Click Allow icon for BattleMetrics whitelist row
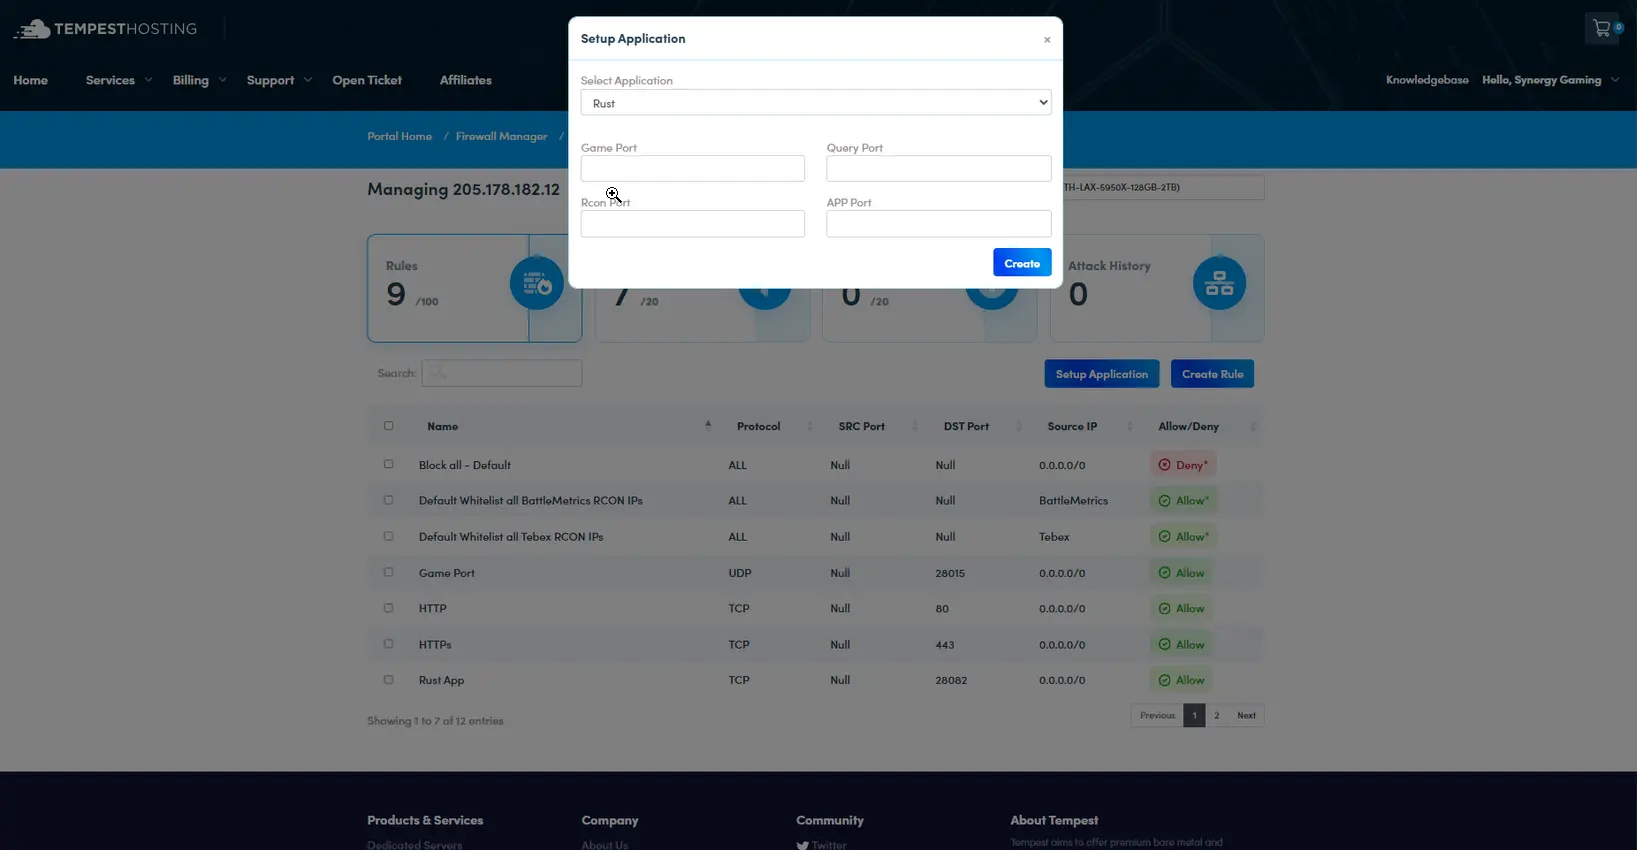The image size is (1637, 850). coord(1164,501)
